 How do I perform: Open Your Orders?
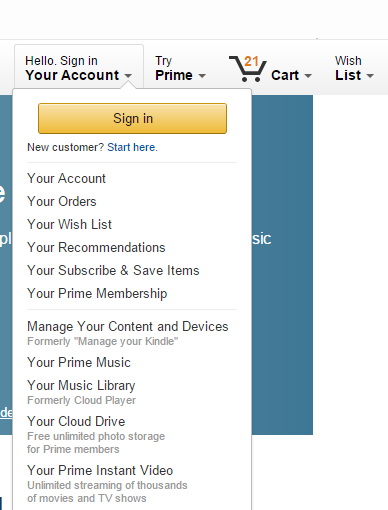click(62, 202)
